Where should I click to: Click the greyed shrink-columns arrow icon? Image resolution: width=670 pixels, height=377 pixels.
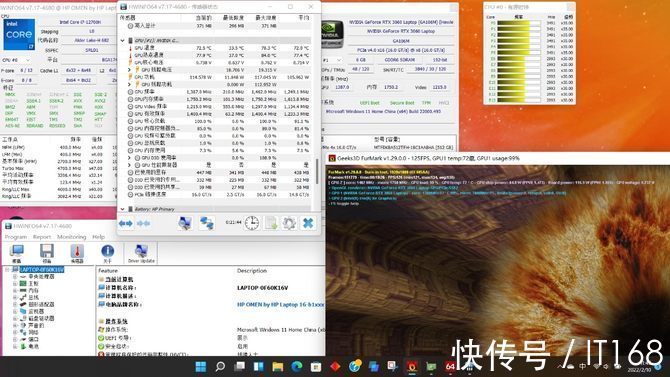click(144, 224)
